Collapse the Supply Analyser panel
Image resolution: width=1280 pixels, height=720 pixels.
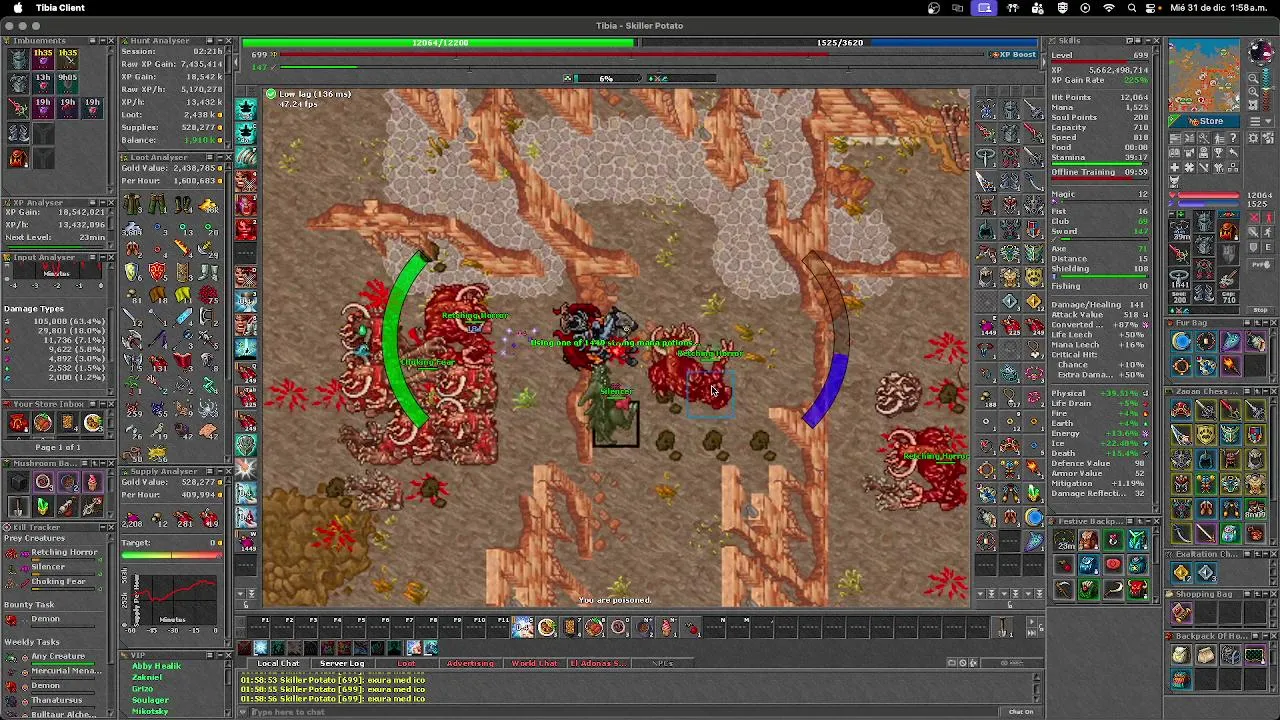pos(218,471)
